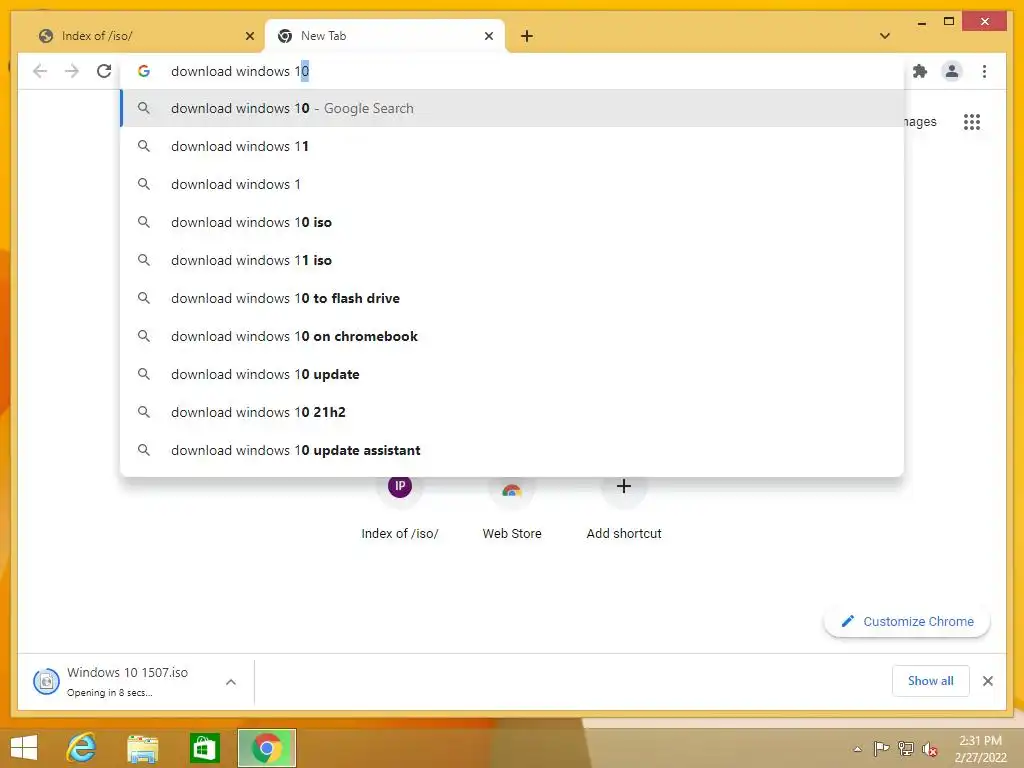Screen dimensions: 1024x768
Task: Click the search icon beside 'download windows 10 21h2'
Action: pos(144,411)
